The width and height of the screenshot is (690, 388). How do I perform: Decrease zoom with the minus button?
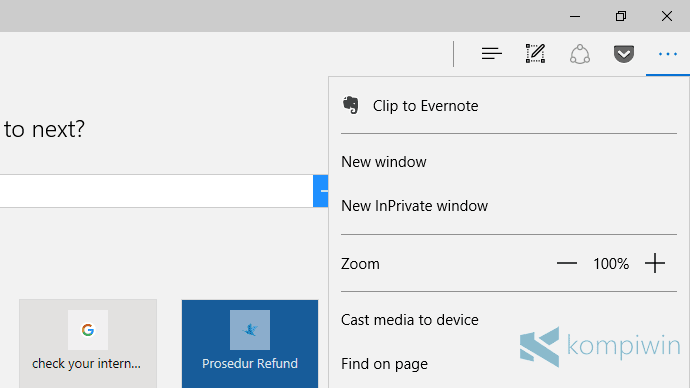[x=567, y=264]
